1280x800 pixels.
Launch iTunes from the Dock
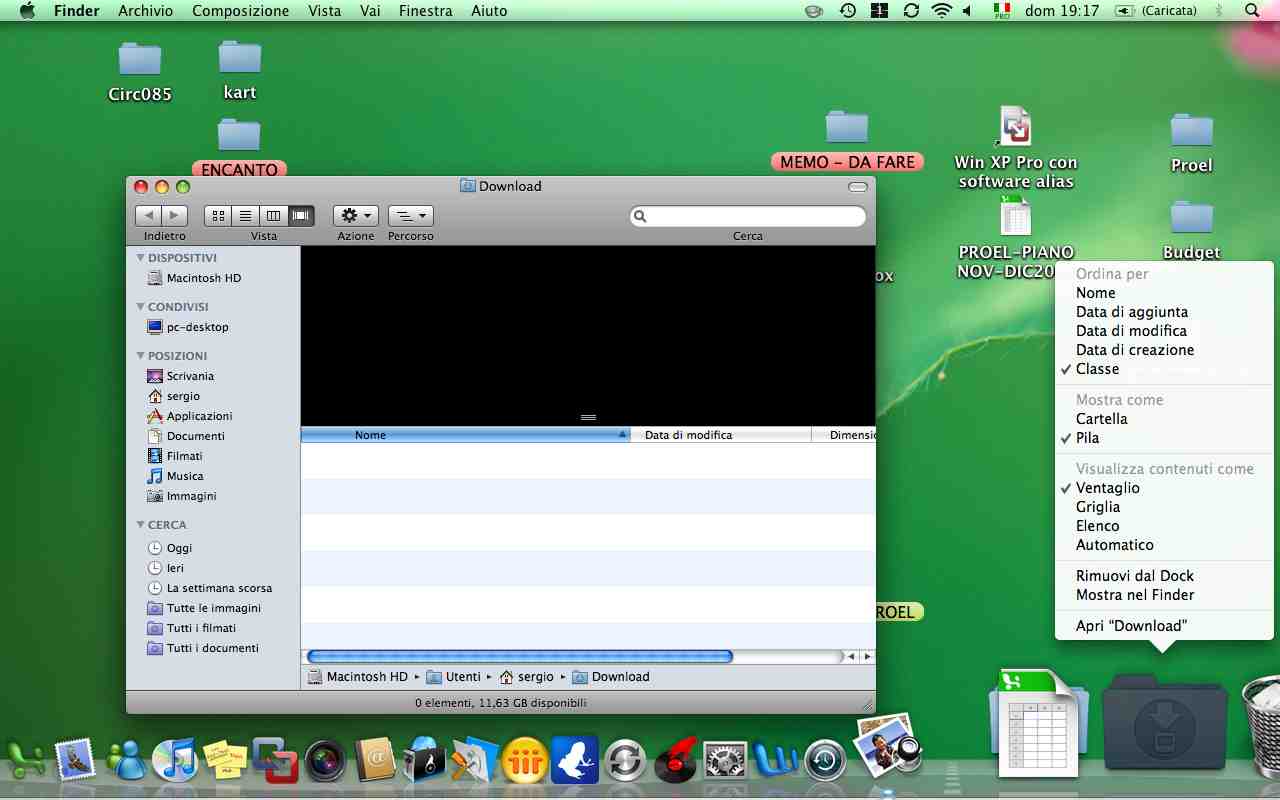click(x=175, y=761)
